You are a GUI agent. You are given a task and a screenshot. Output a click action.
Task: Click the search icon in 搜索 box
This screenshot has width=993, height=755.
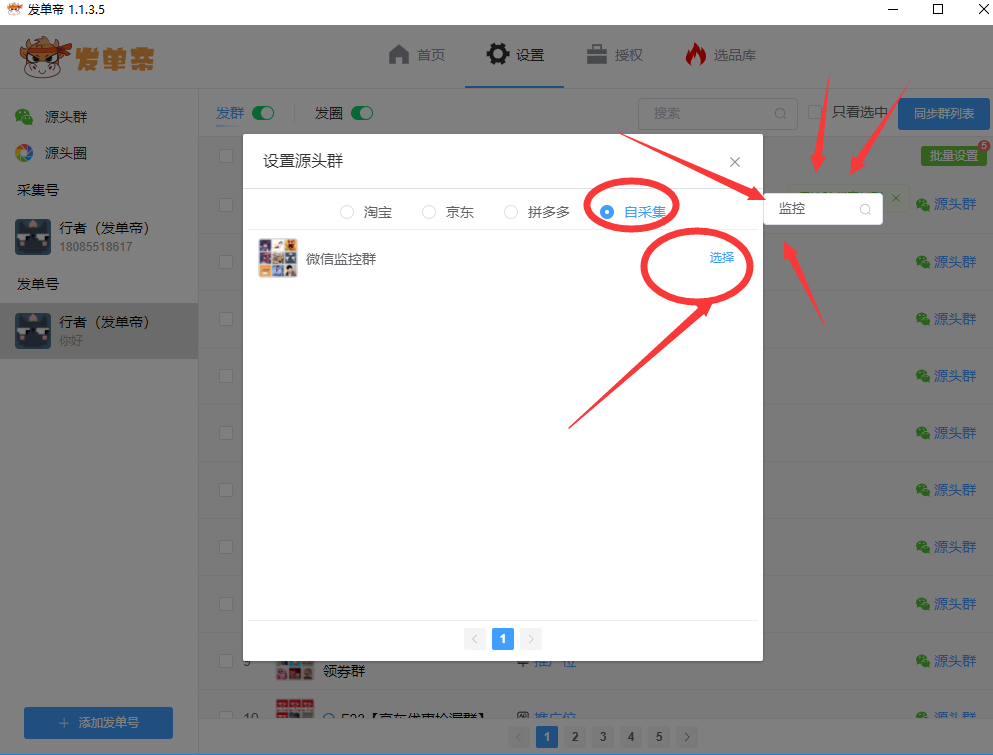(780, 114)
